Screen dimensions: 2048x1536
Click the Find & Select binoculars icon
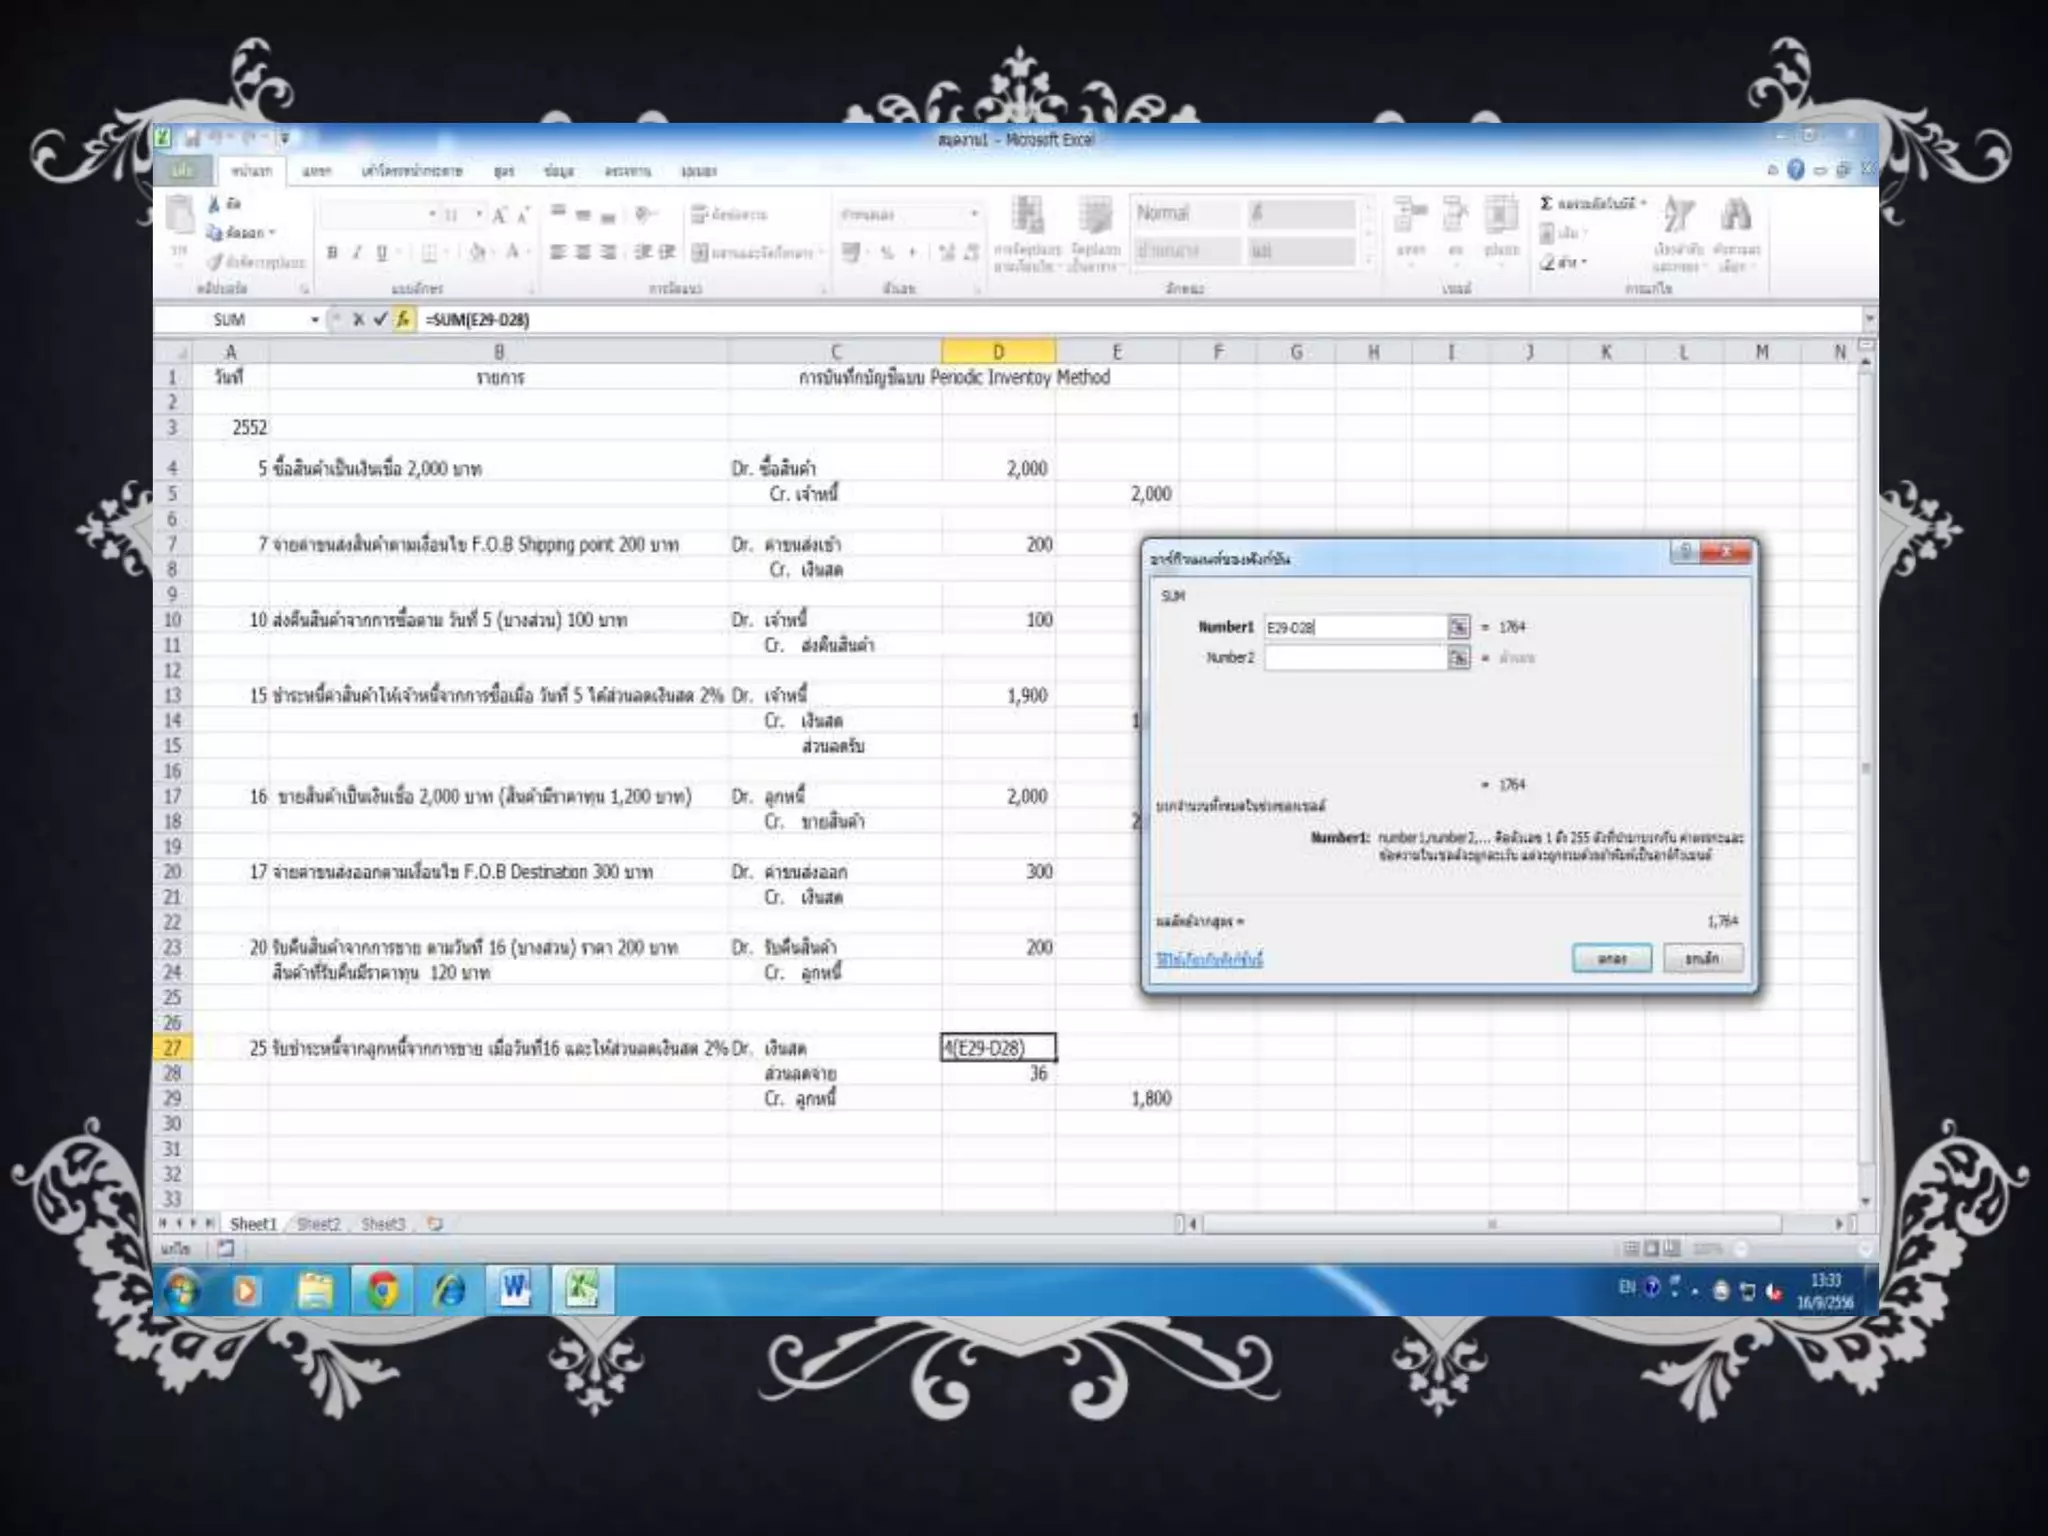click(1736, 216)
